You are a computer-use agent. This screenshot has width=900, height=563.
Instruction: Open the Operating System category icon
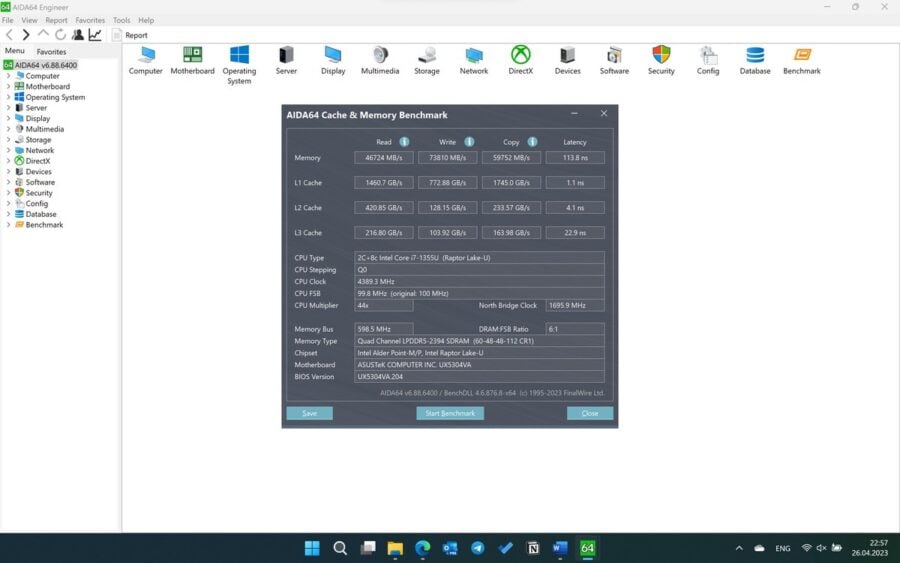pos(239,65)
